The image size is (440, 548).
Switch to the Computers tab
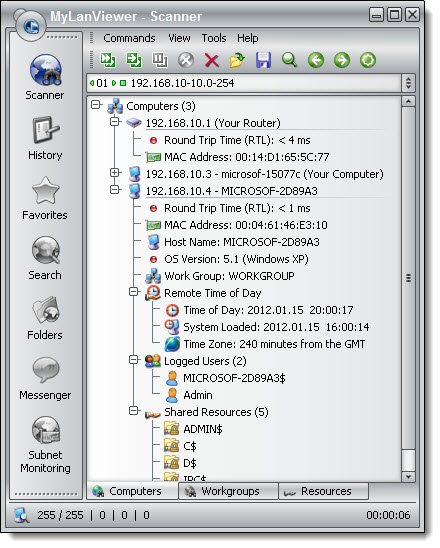point(133,491)
